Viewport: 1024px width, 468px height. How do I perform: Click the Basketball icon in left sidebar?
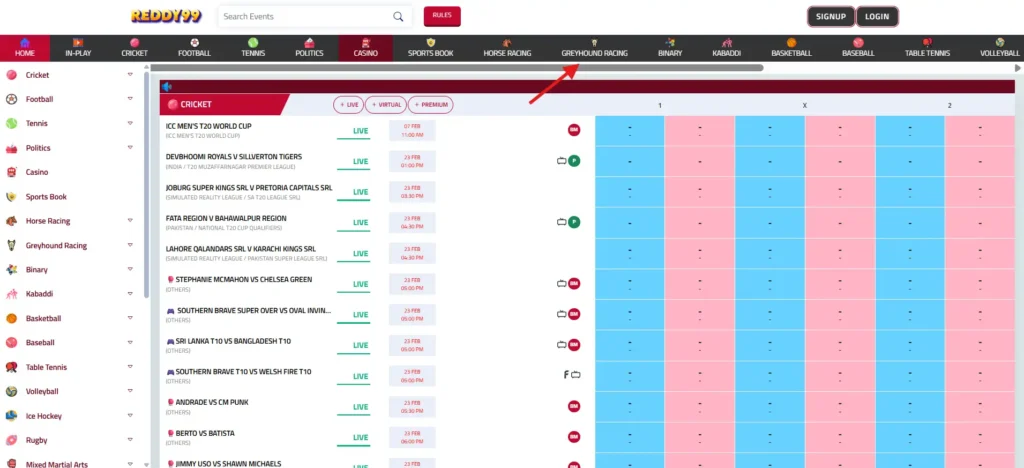coord(12,319)
